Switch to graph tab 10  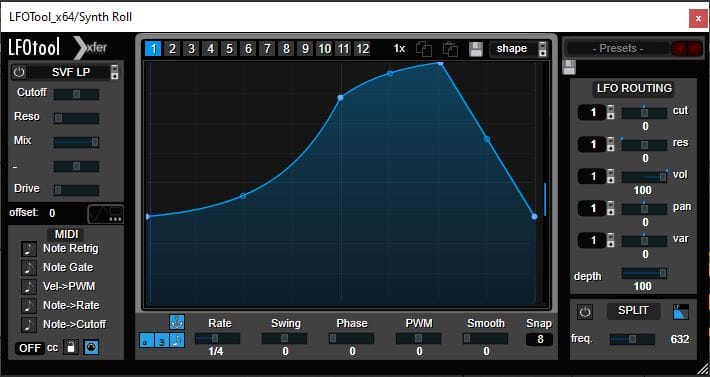pos(324,48)
